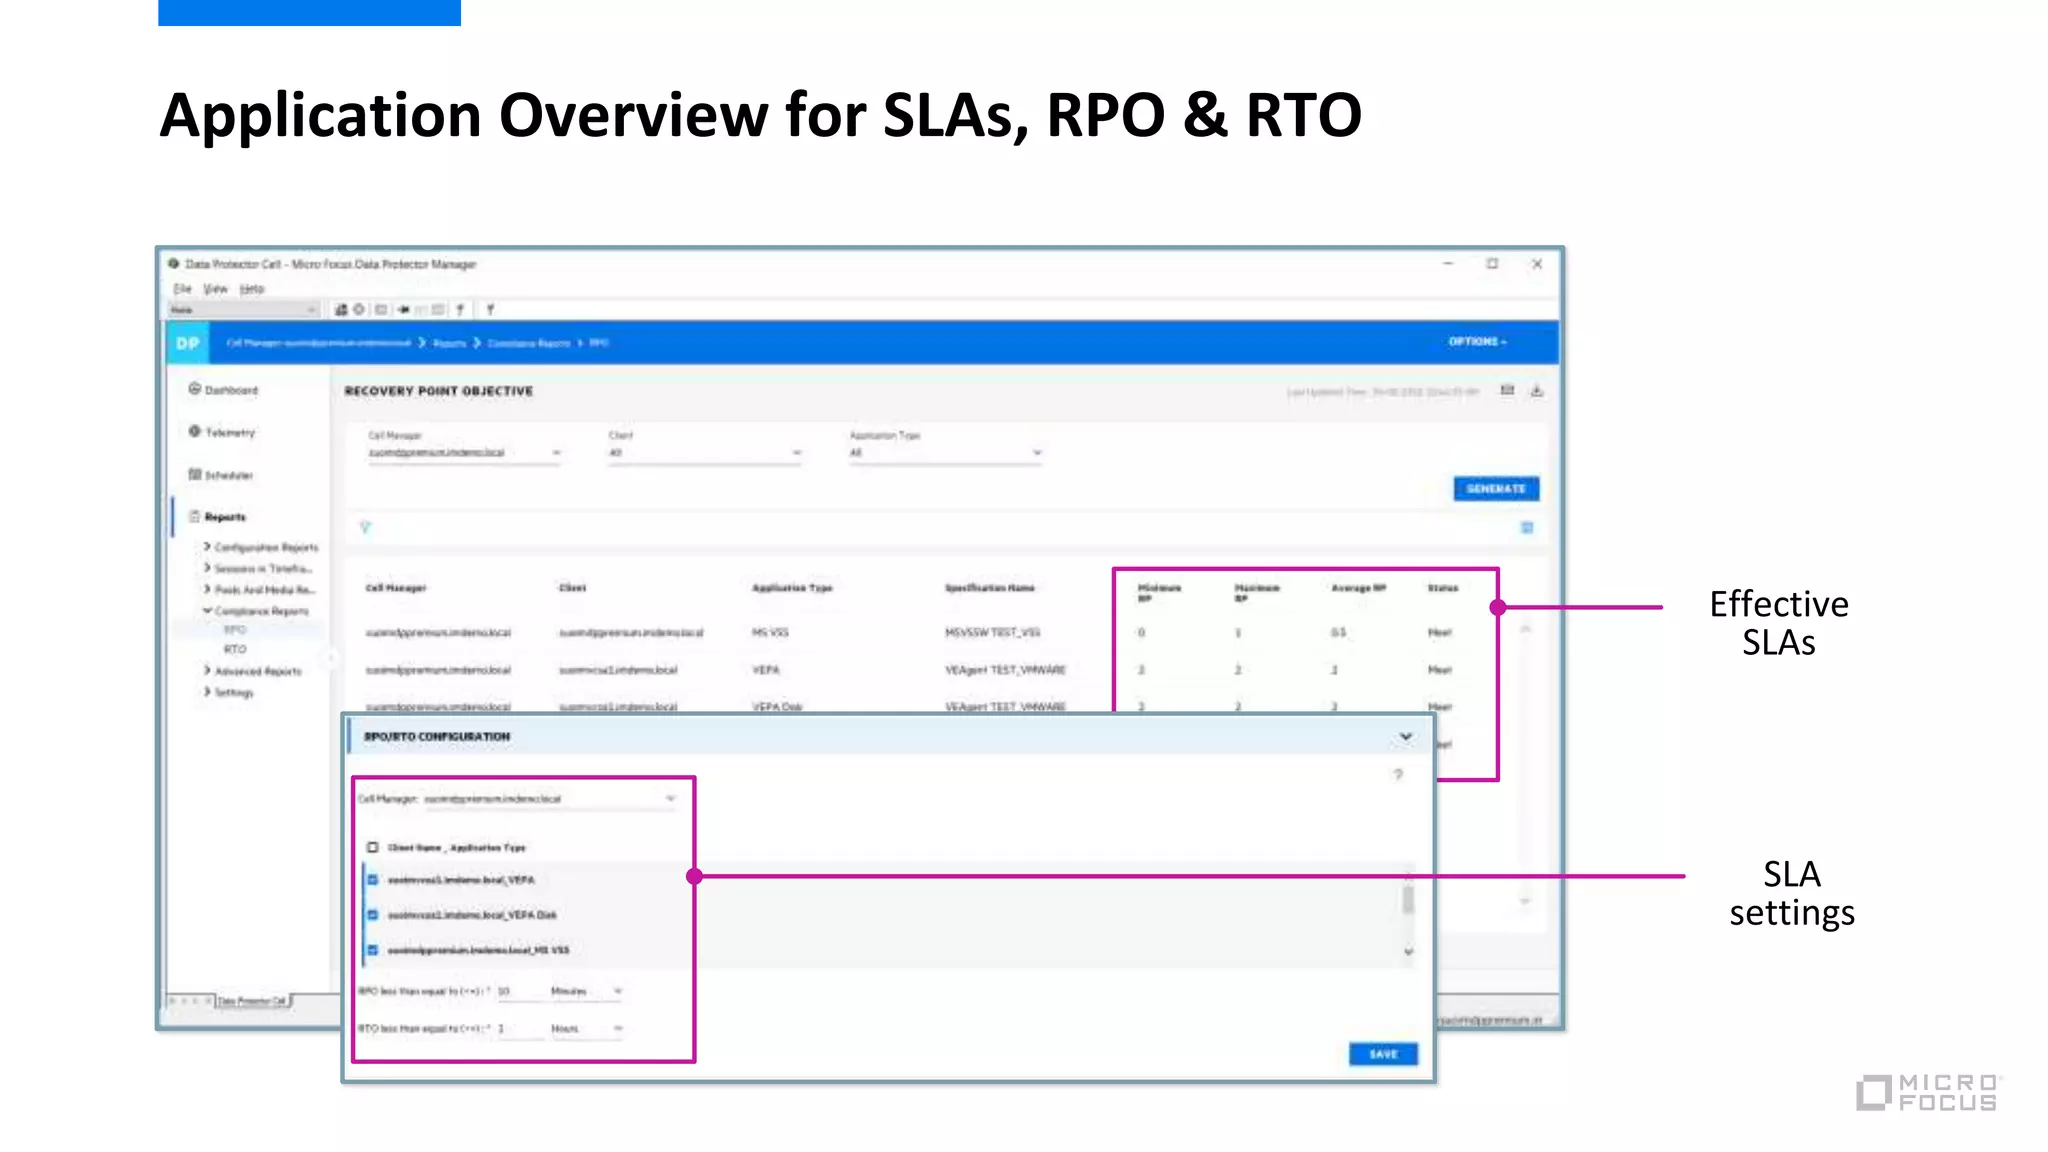The image size is (2048, 1152).
Task: Sort by Specification Name column header
Action: (x=990, y=588)
